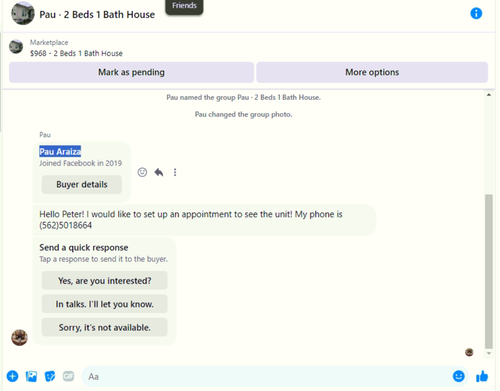Image resolution: width=500 pixels, height=391 pixels.
Task: Click Mark as pending button
Action: (131, 72)
